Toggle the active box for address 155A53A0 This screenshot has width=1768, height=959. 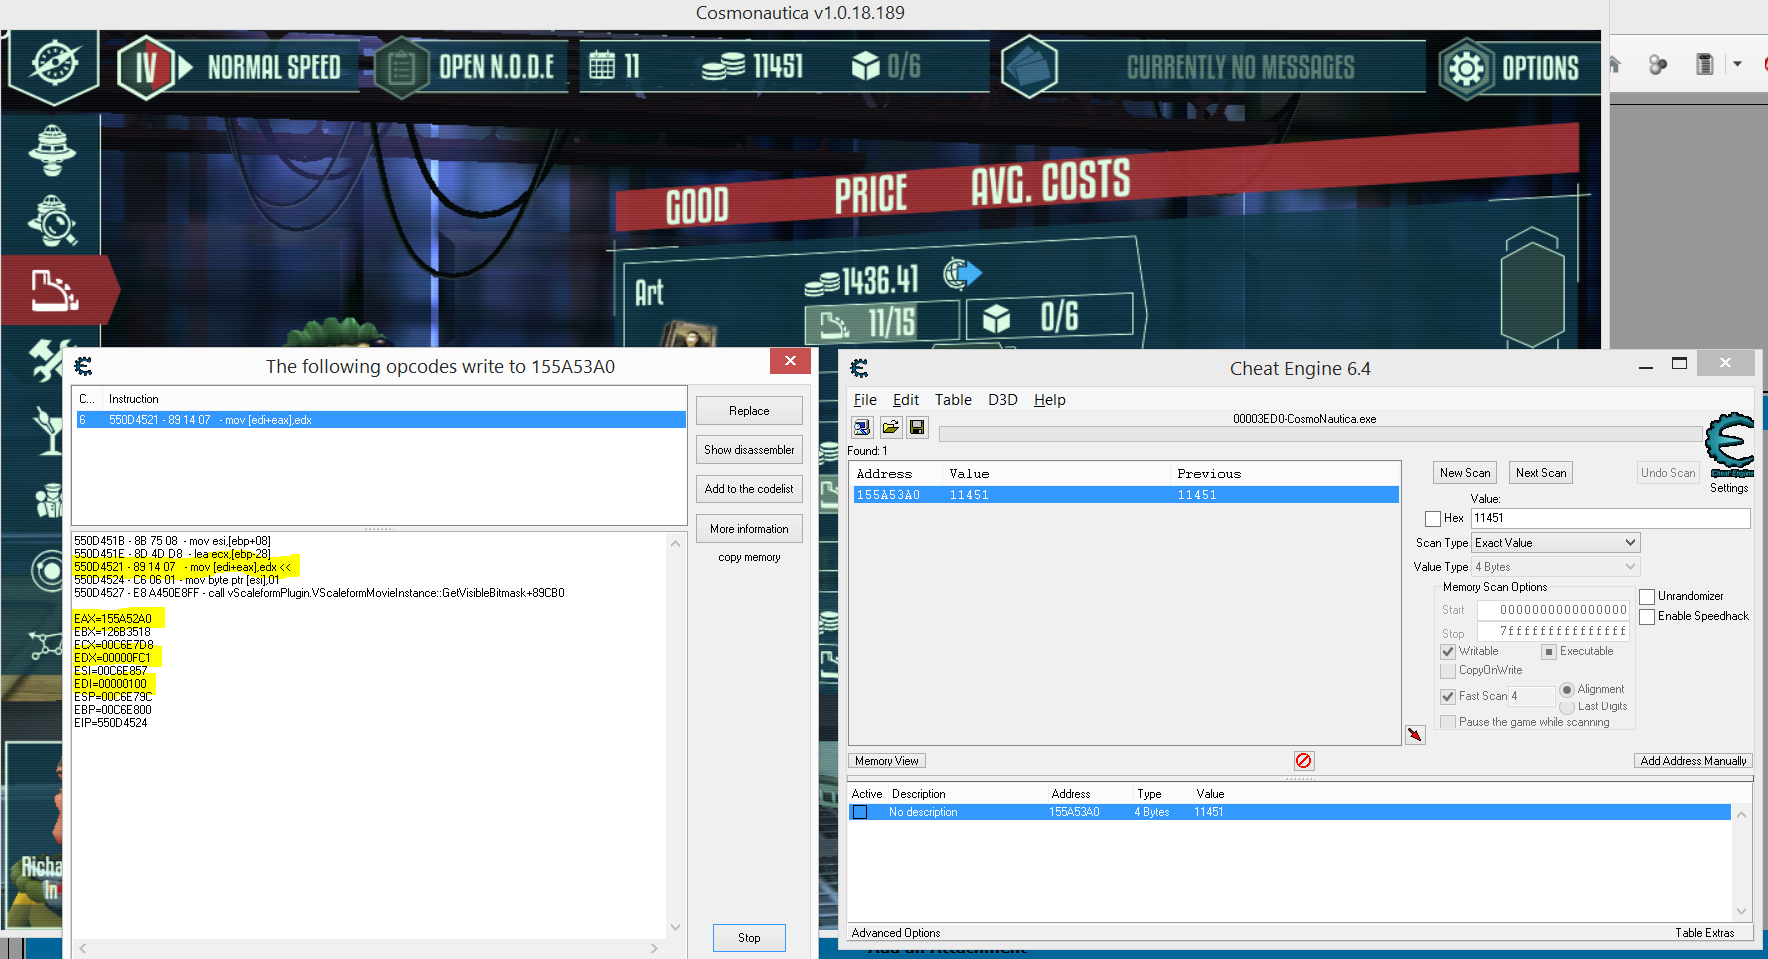click(860, 812)
